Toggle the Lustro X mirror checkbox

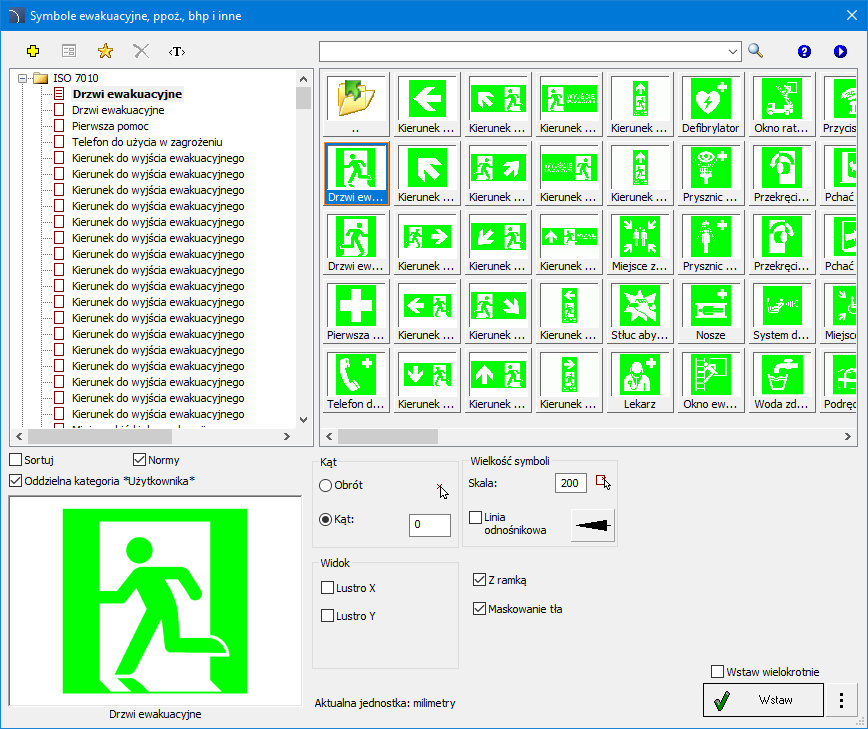328,588
